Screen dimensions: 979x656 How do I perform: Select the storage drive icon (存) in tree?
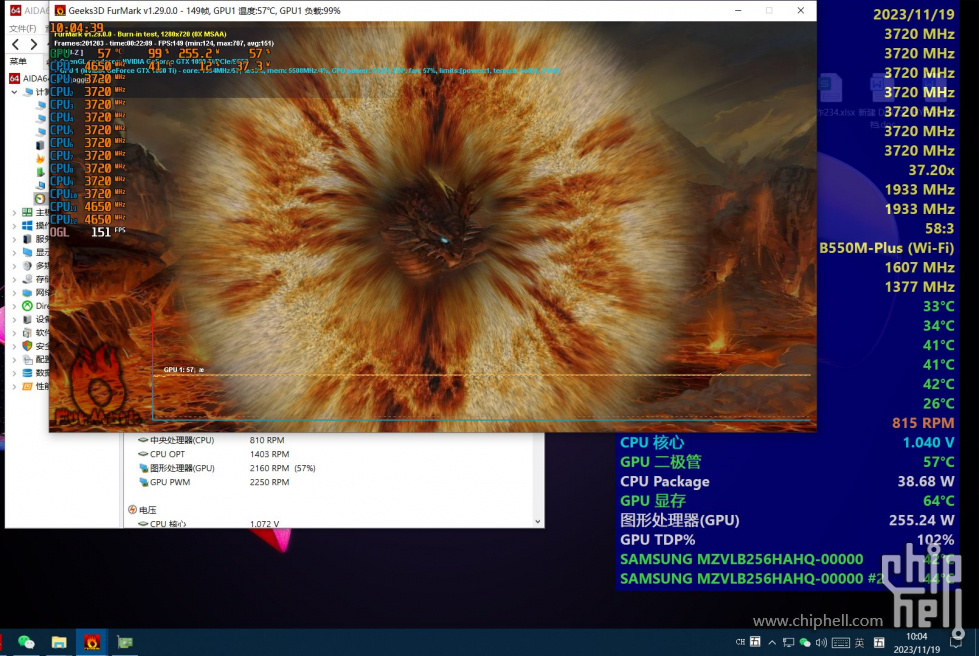tap(27, 279)
